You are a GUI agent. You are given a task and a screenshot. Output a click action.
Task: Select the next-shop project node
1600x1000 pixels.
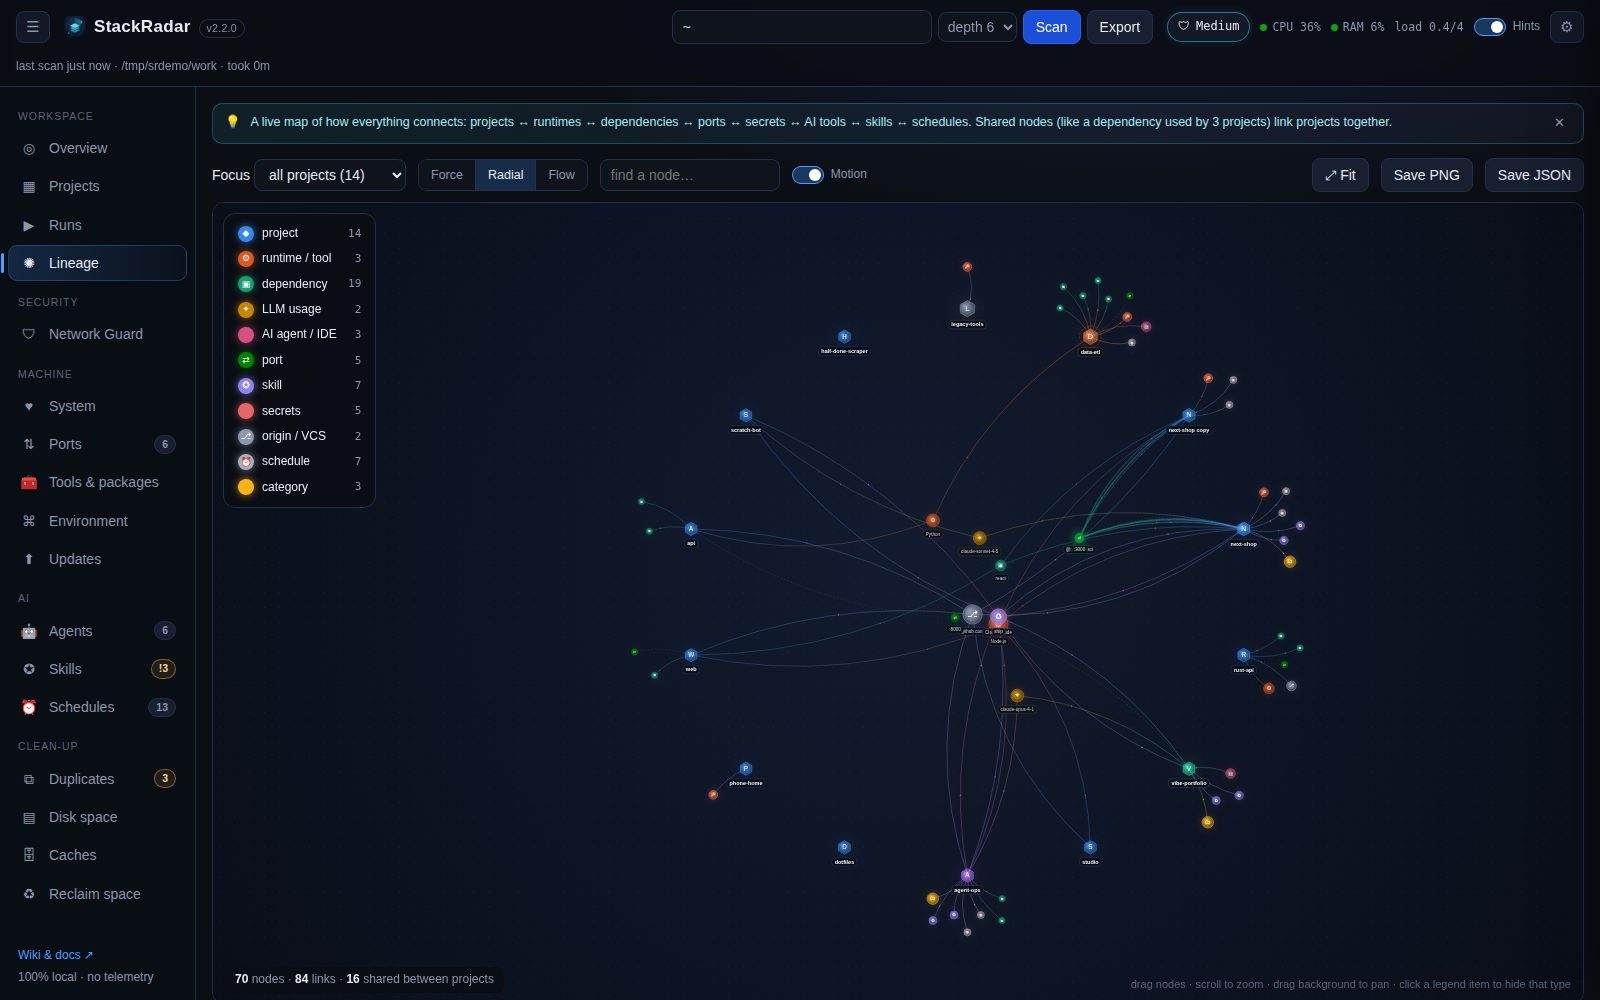(x=1243, y=529)
